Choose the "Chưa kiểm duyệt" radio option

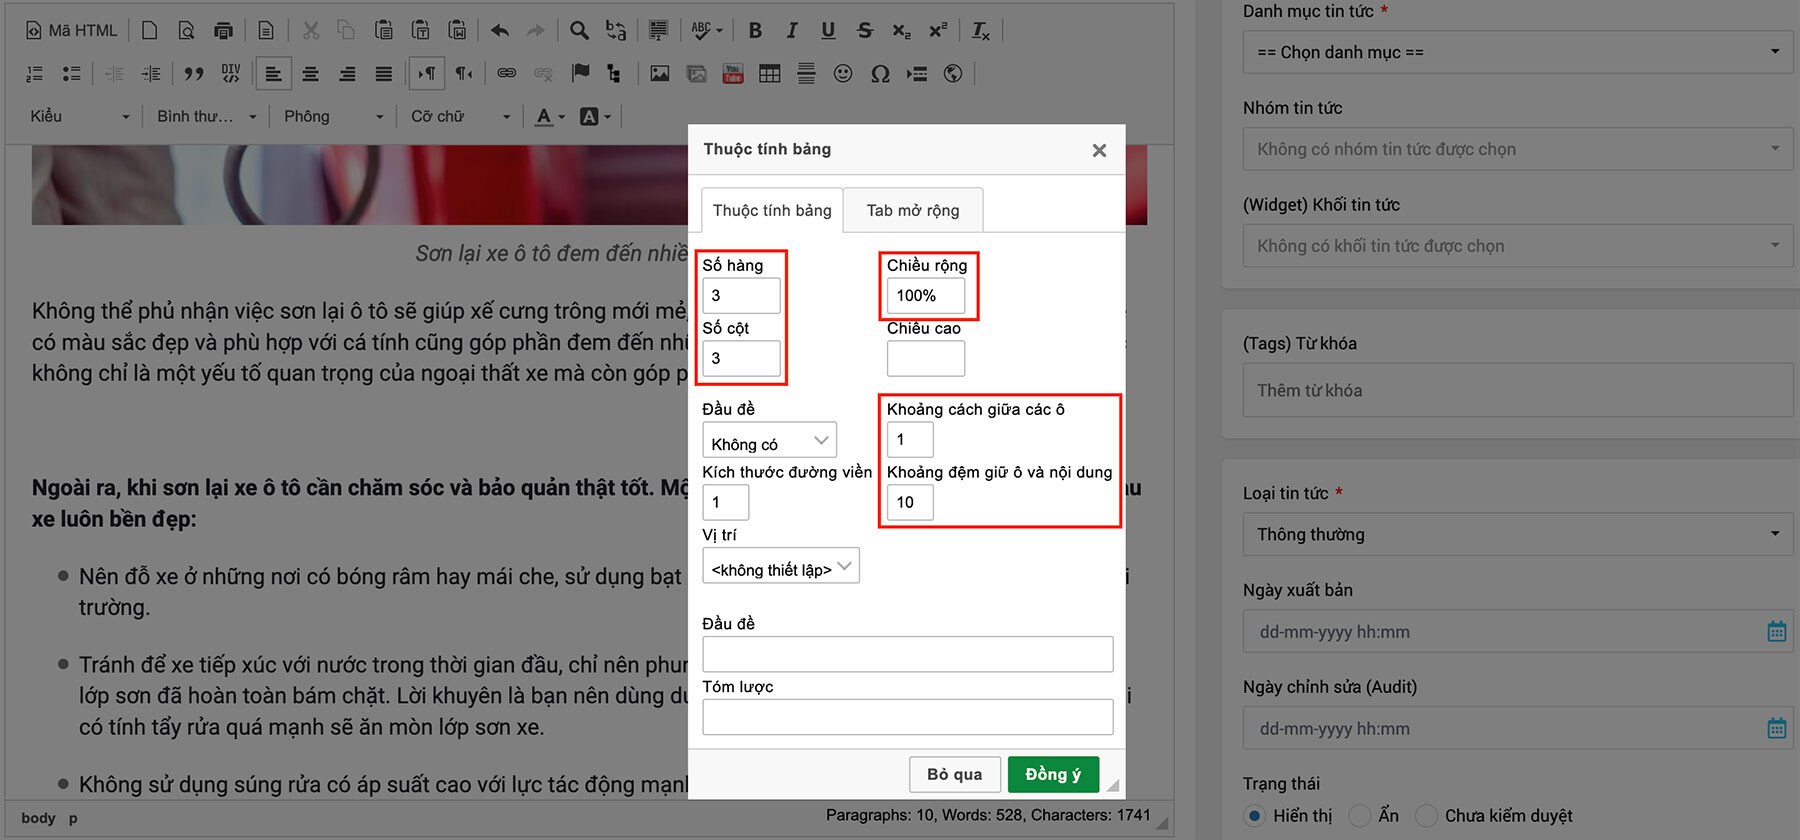coord(1427,816)
